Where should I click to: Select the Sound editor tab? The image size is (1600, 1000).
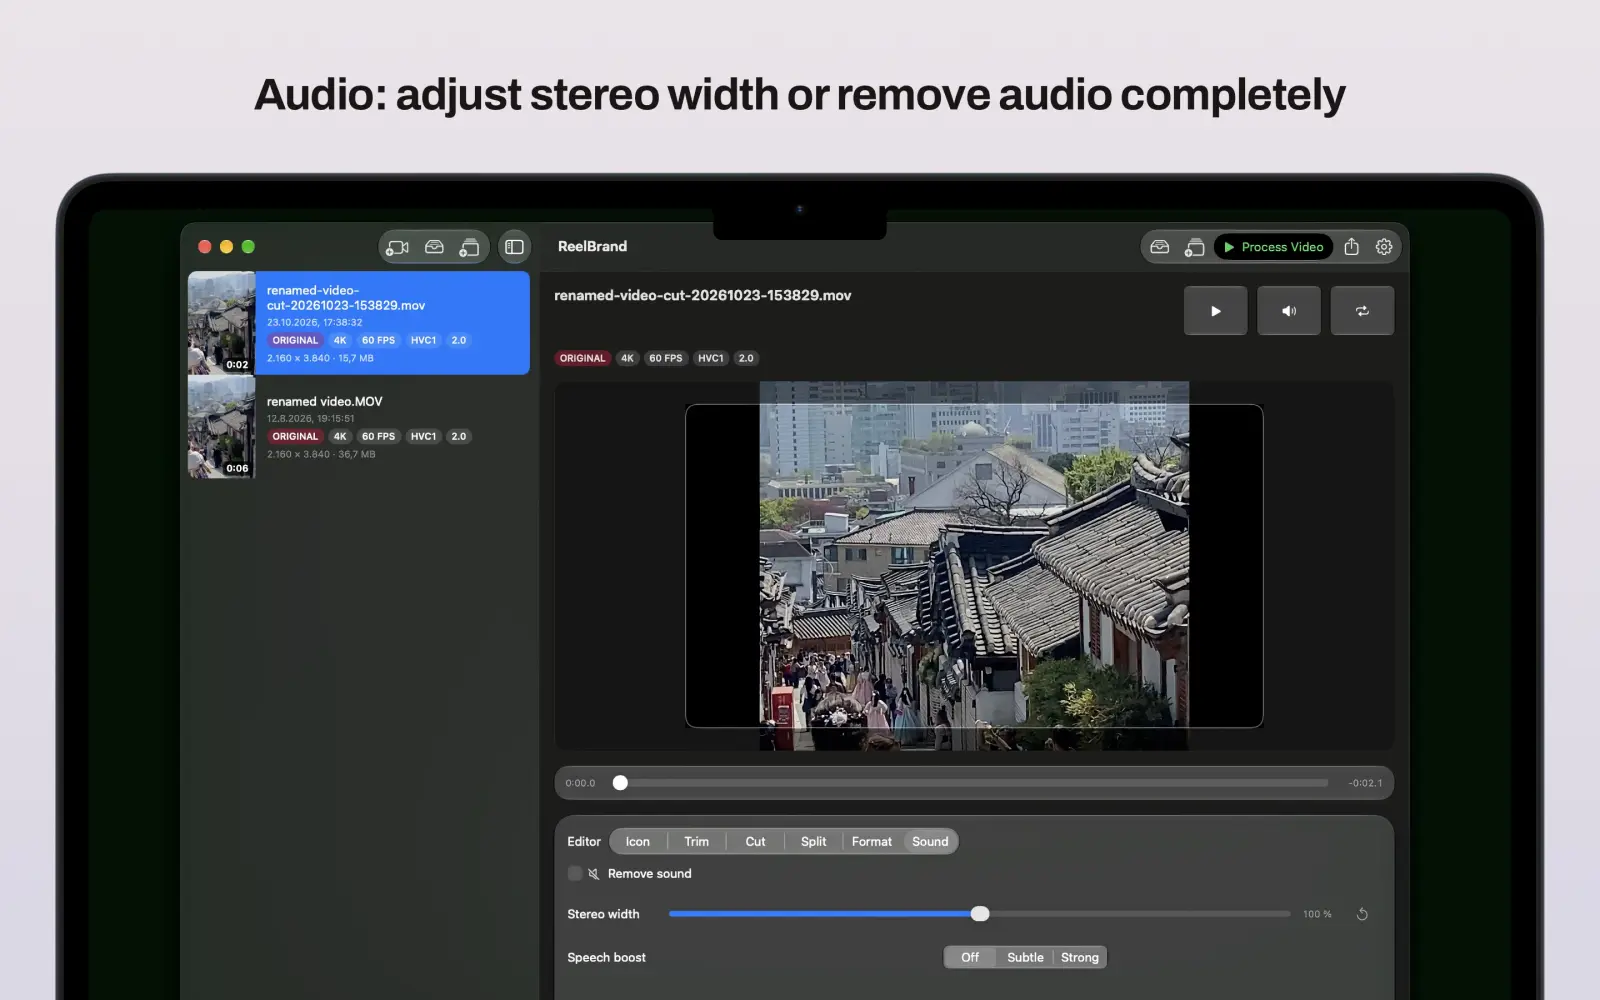(x=930, y=842)
